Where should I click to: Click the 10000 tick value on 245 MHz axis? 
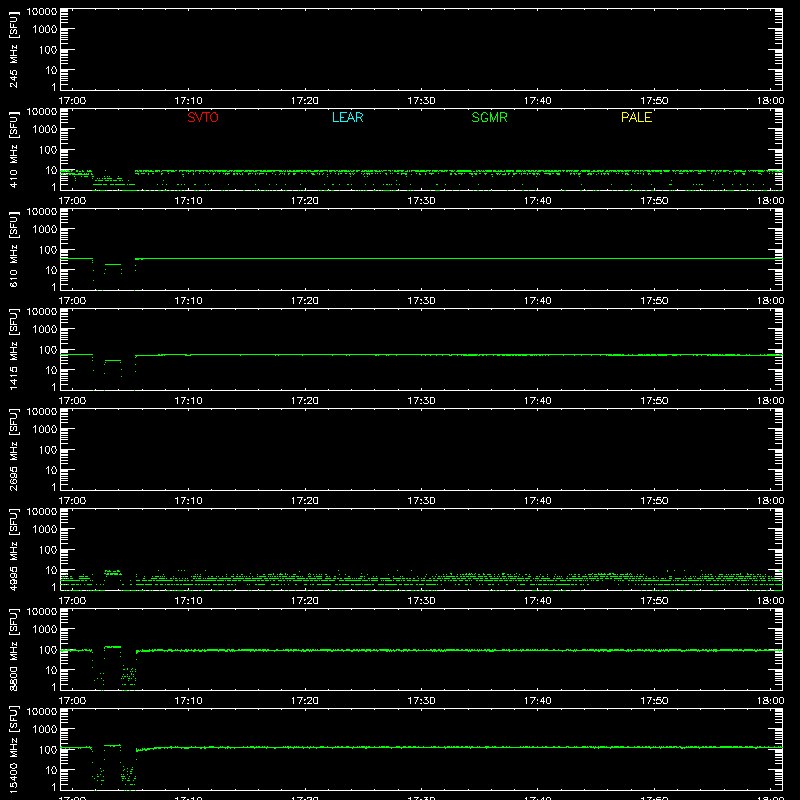(42, 12)
